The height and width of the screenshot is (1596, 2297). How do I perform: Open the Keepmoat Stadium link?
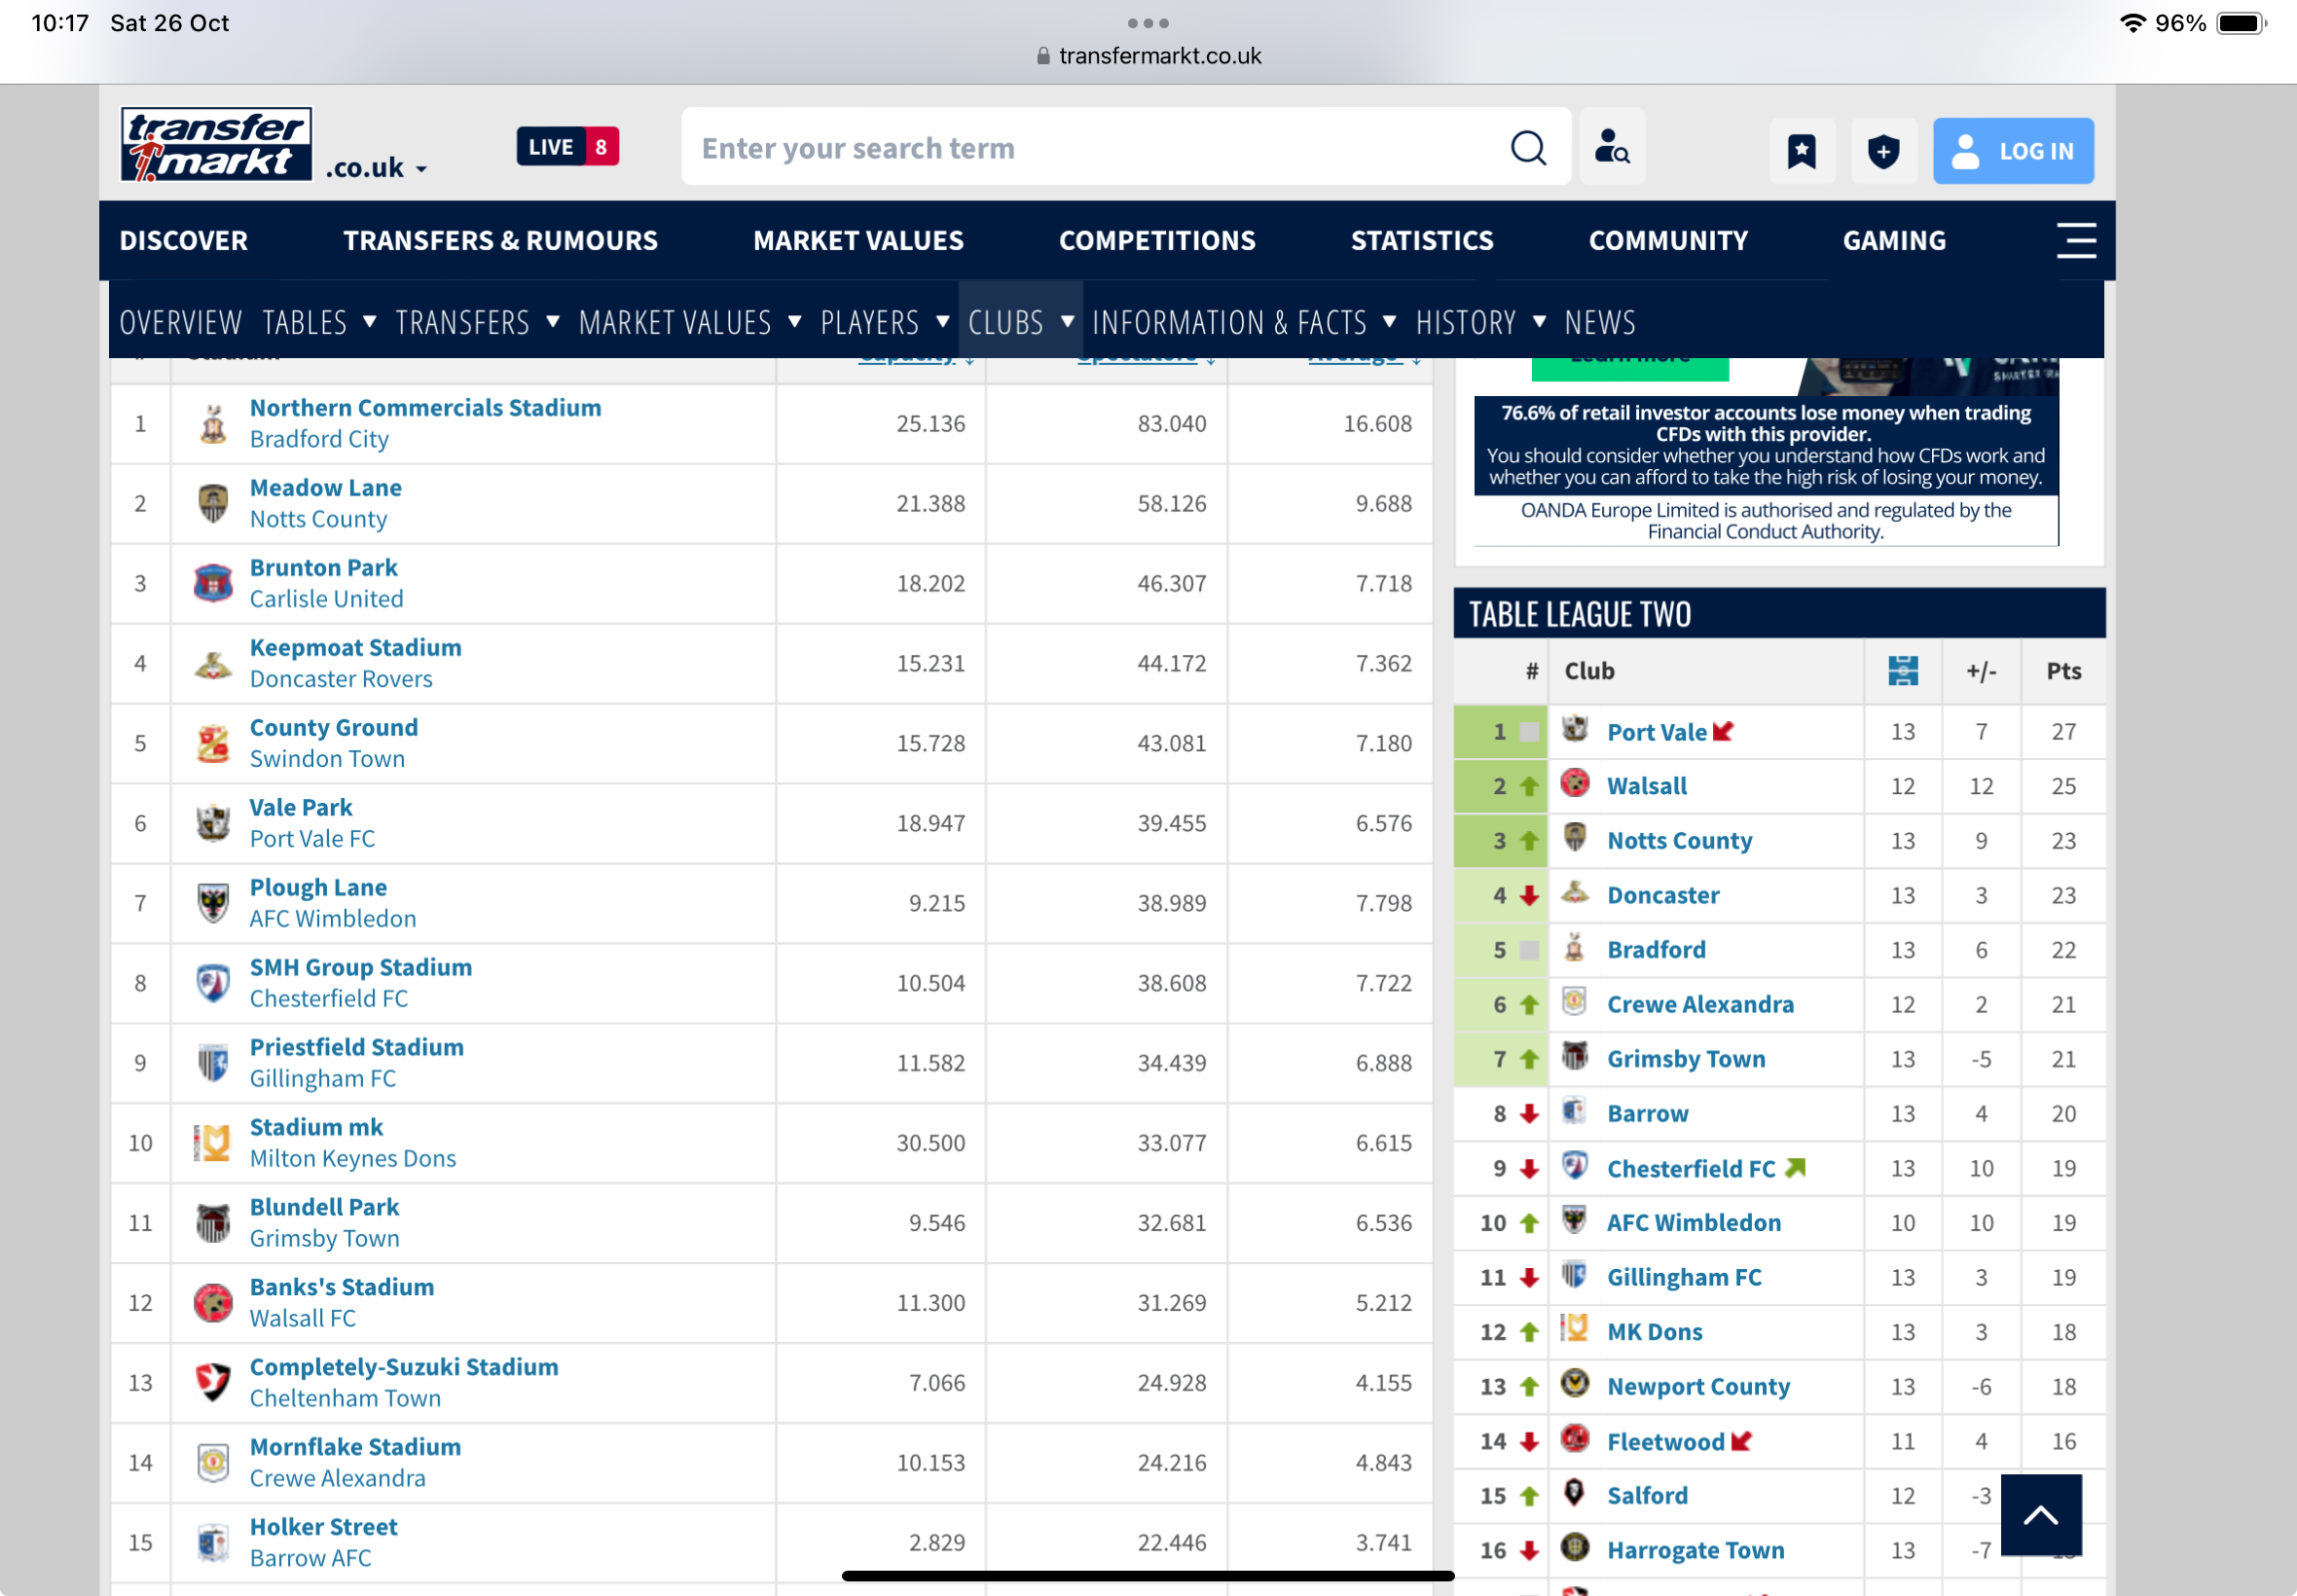[356, 648]
